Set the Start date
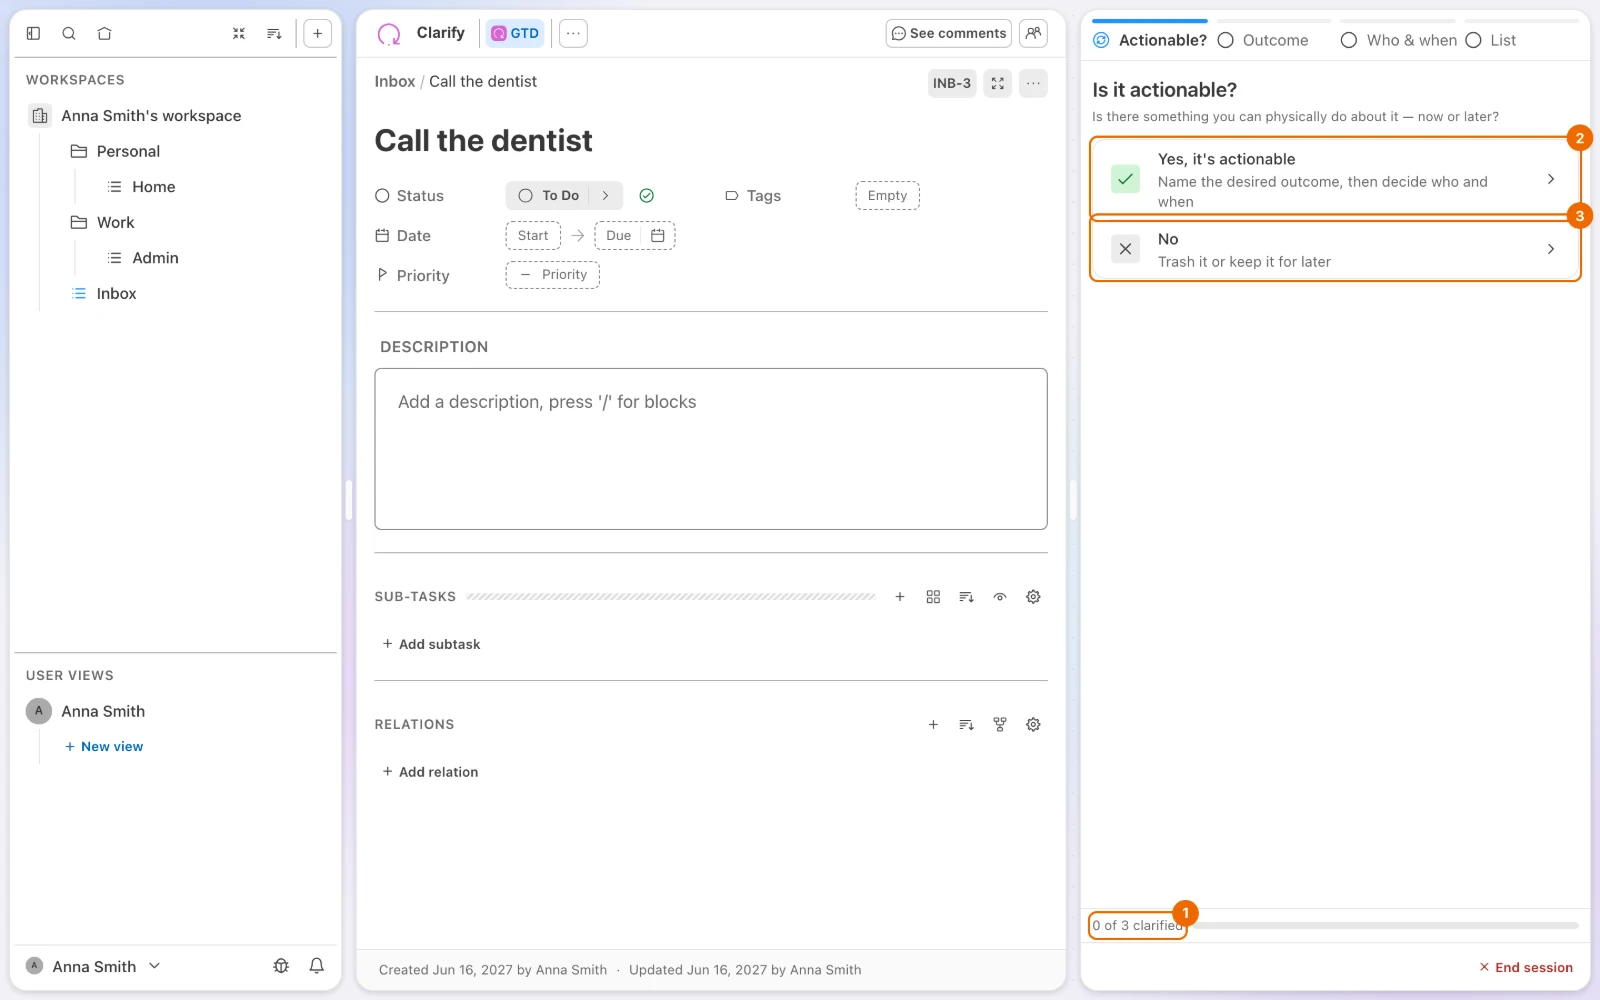The image size is (1600, 1000). tap(533, 236)
